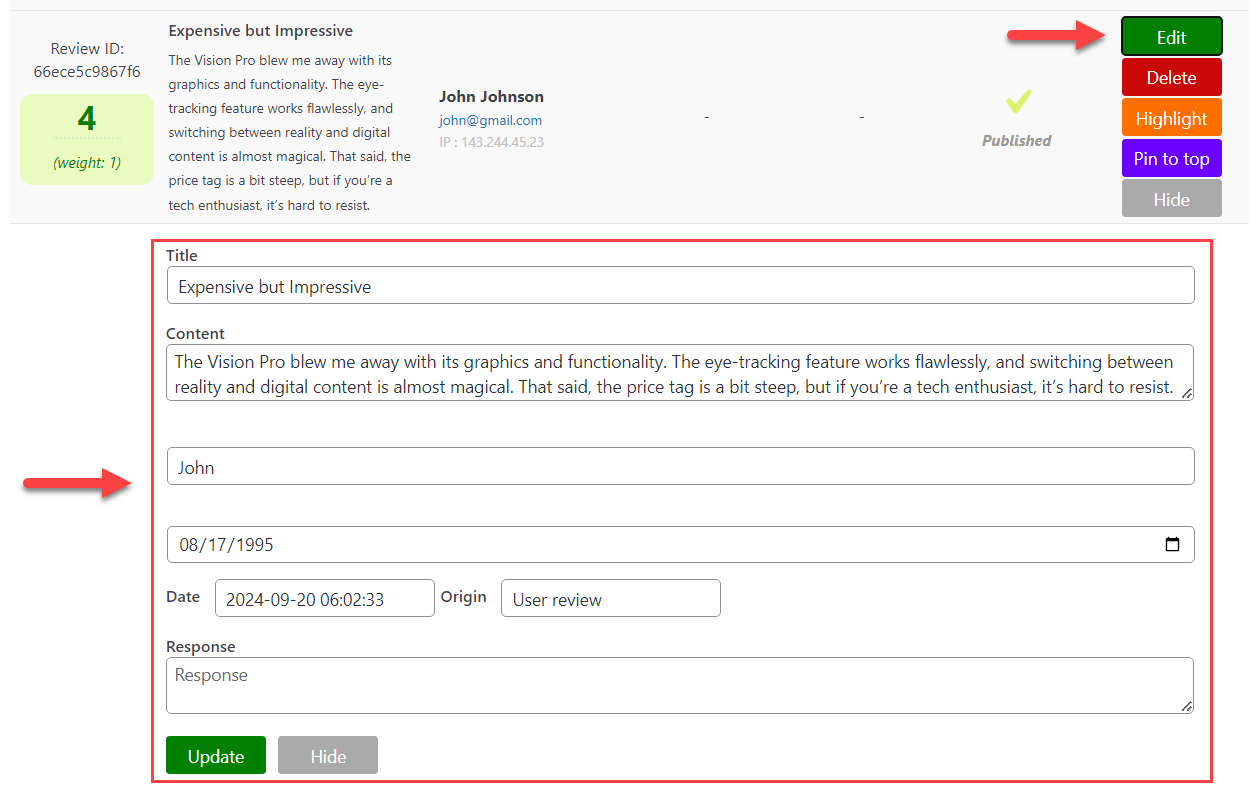Delete the Expensive but Impressive review

(x=1172, y=77)
